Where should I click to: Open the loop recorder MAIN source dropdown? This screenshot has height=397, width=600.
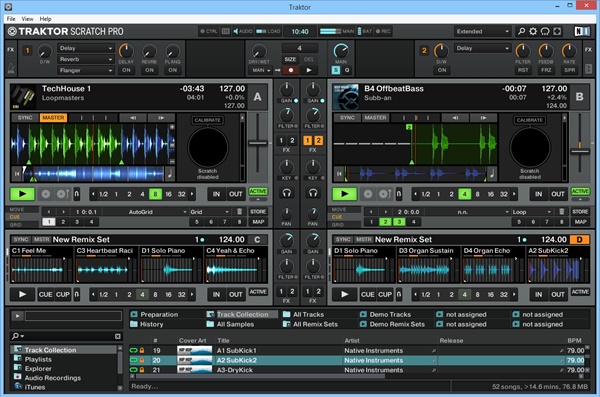click(x=260, y=70)
